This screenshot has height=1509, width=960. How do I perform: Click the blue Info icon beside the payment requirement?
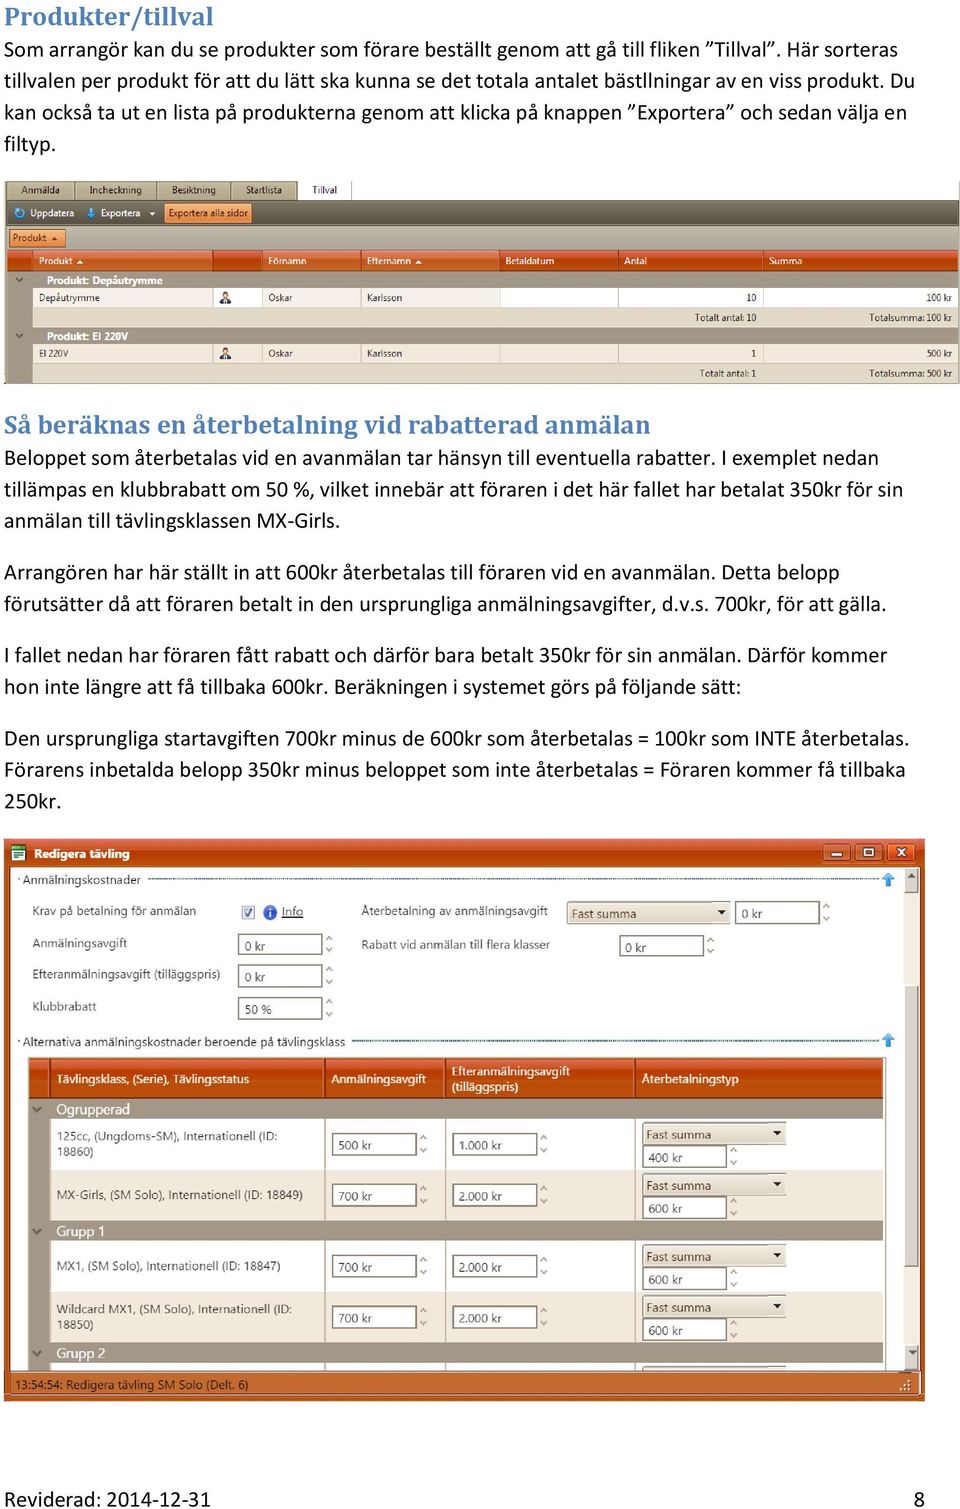(270, 912)
